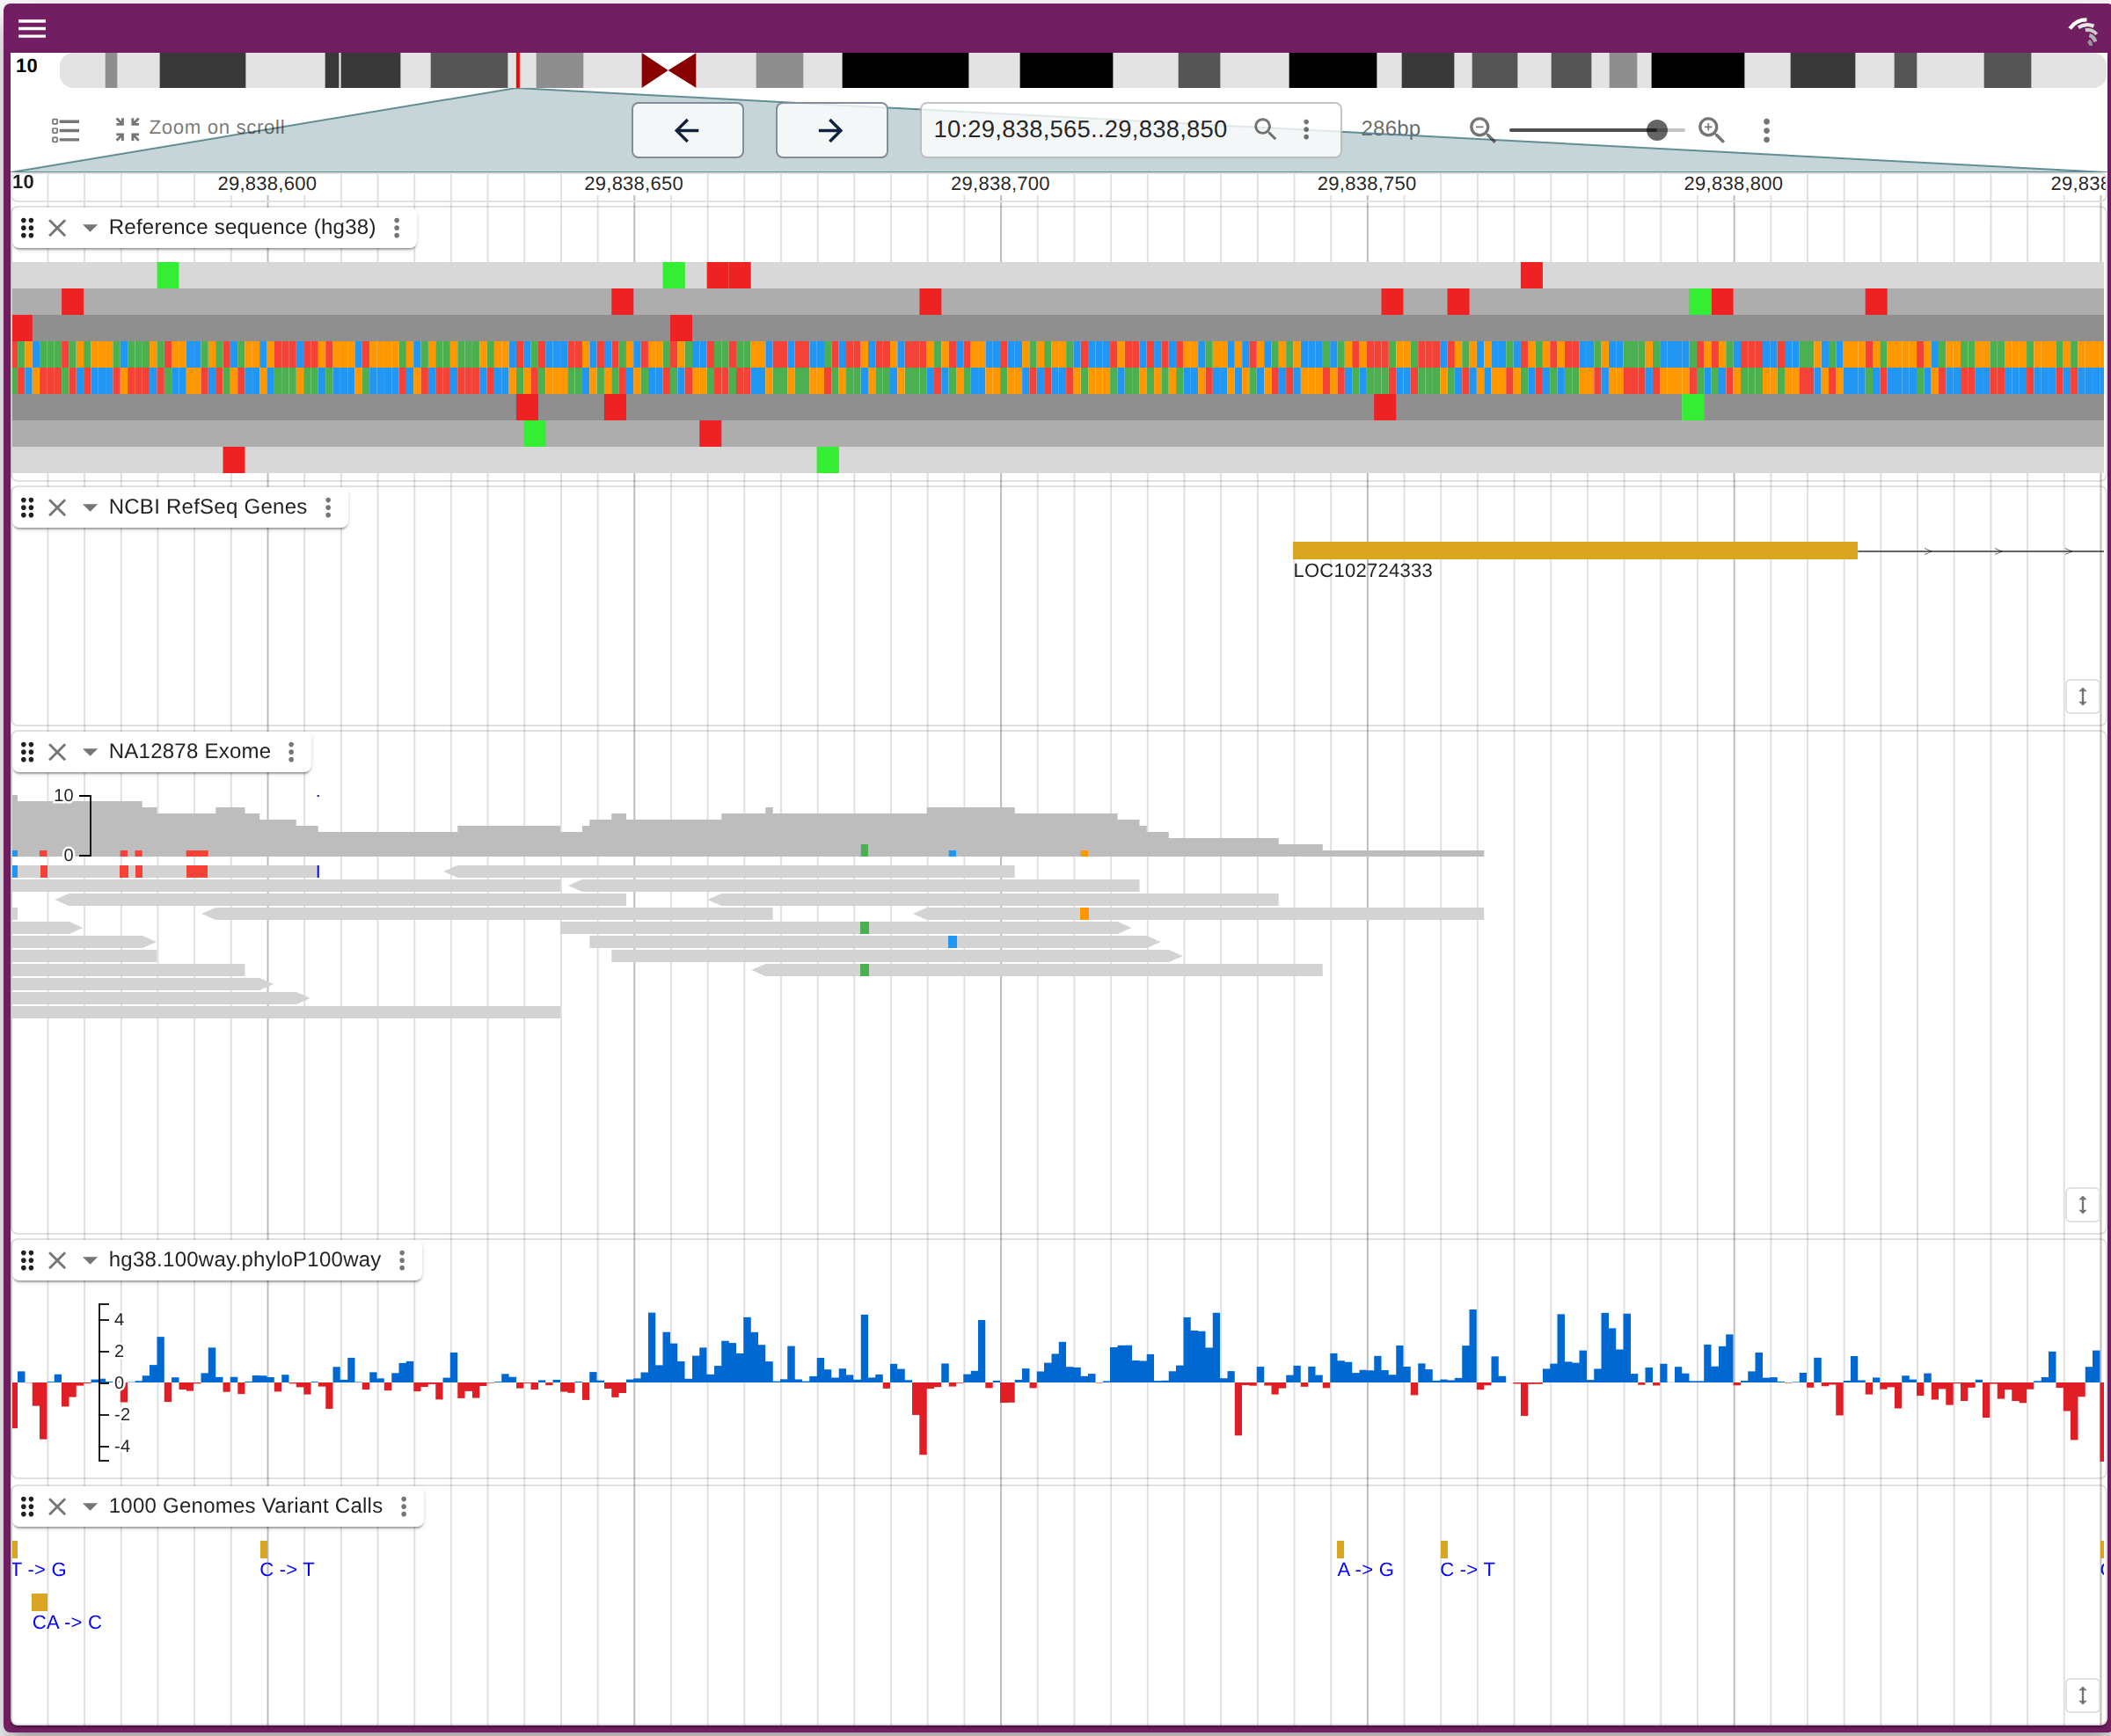Click the NA12878 Exome coverage histogram
This screenshot has width=2111, height=1736.
(747, 826)
